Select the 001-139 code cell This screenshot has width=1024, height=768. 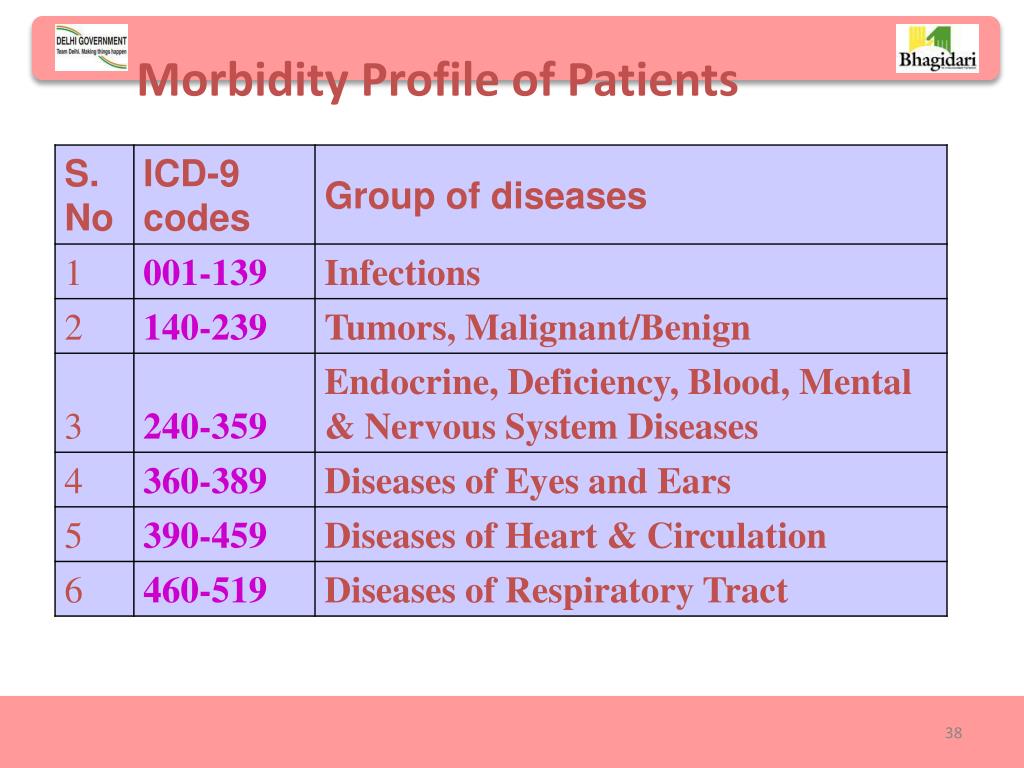[205, 273]
